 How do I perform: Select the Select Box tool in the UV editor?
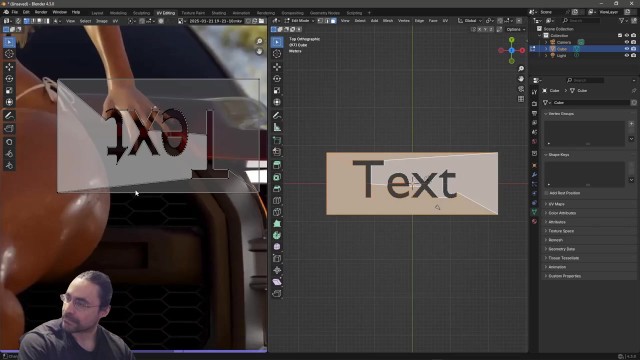[9, 42]
